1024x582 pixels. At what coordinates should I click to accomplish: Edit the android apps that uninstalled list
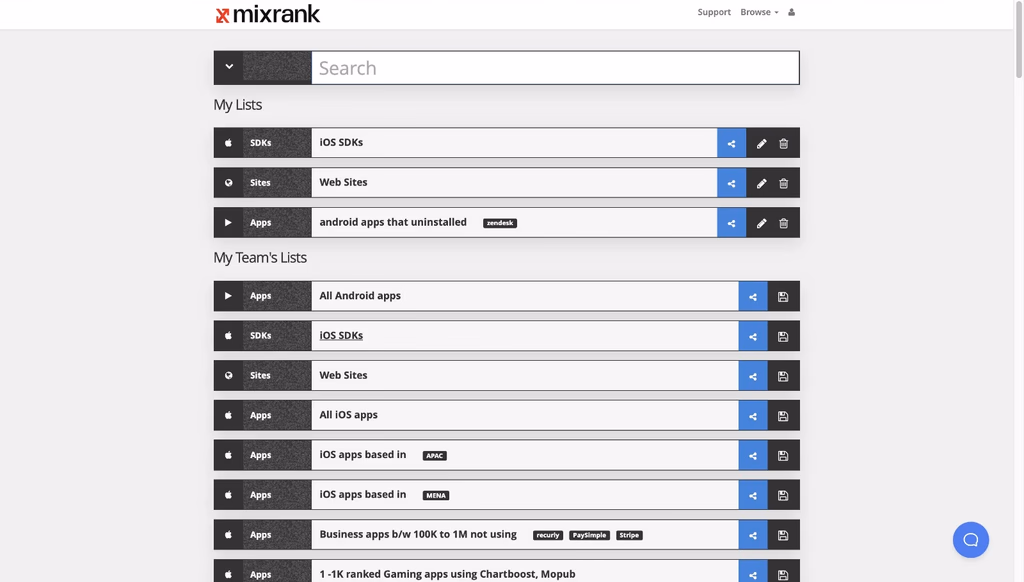(761, 223)
